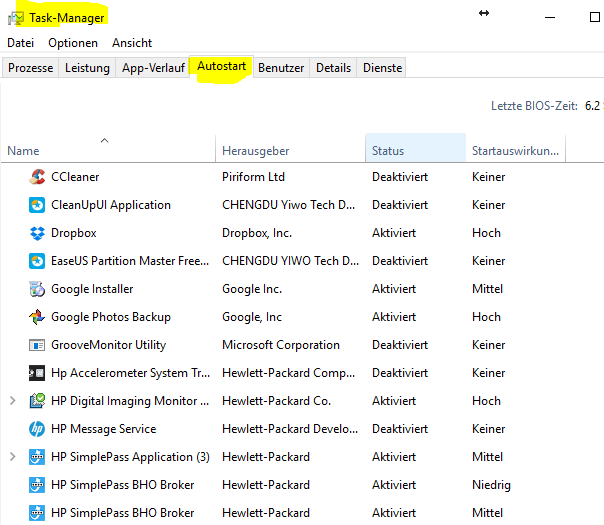
Task: Click publisher Dropbox, Inc.
Action: (x=257, y=233)
